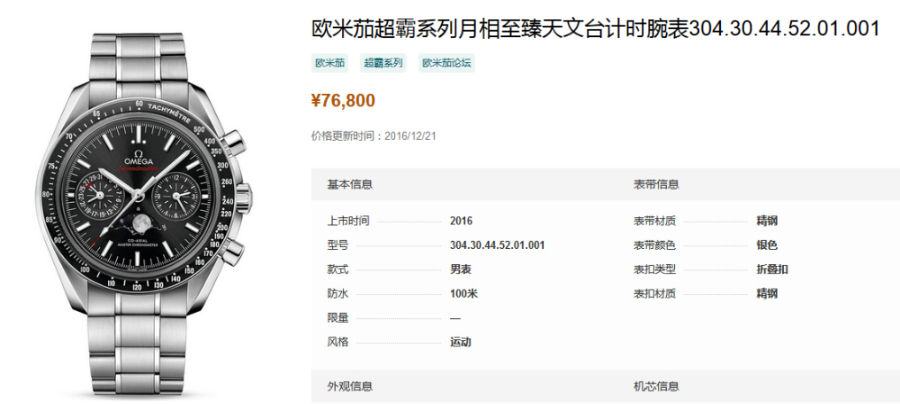The height and width of the screenshot is (404, 900).
Task: Click the 欧米茄 brand tag
Action: pos(330,63)
